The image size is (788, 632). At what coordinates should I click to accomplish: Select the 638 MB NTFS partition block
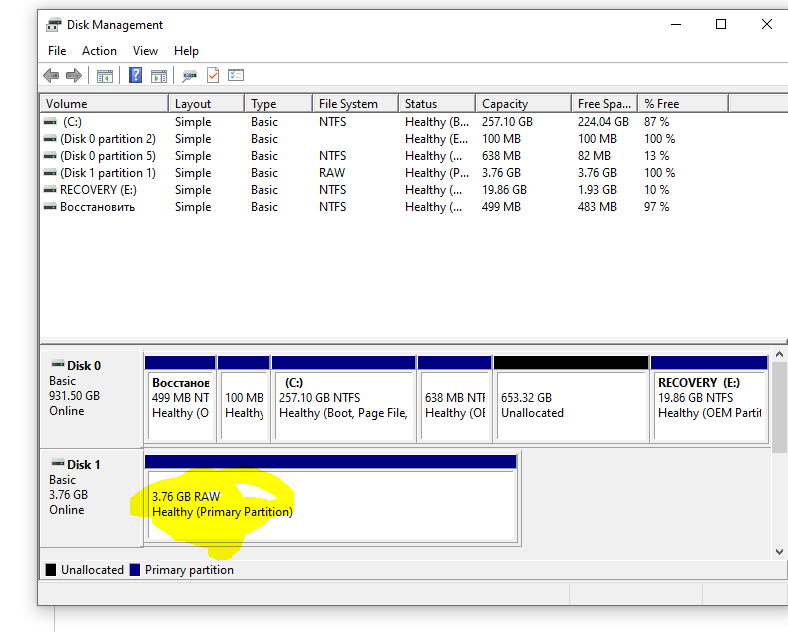[x=454, y=399]
